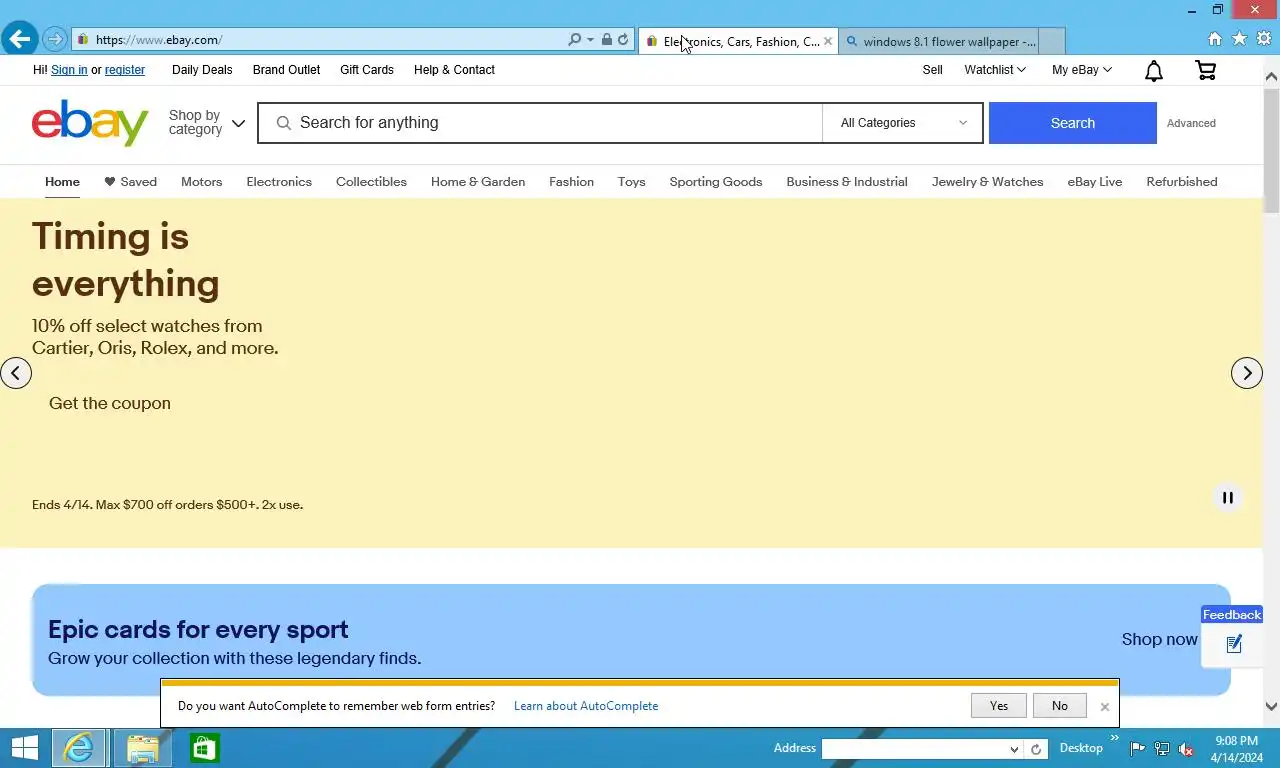The width and height of the screenshot is (1280, 768).
Task: Expand the Shop by category menu
Action: coord(207,123)
